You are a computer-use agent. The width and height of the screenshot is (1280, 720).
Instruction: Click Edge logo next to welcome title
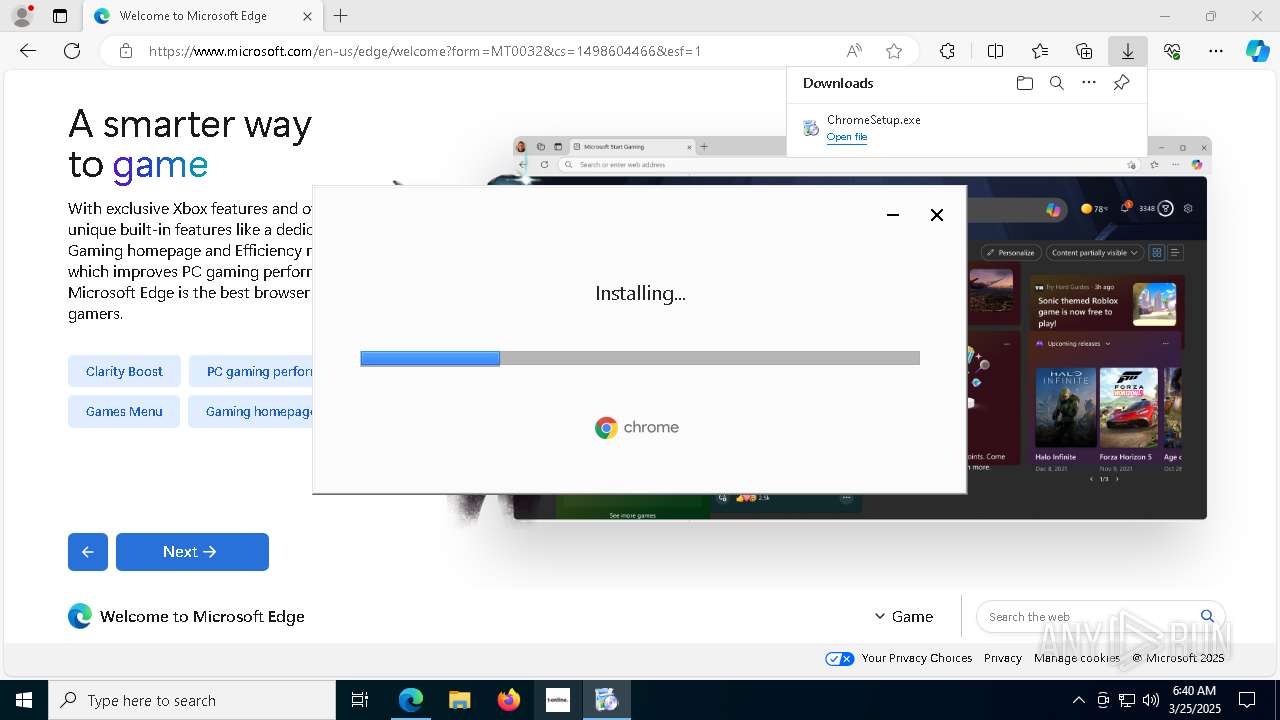click(x=80, y=616)
